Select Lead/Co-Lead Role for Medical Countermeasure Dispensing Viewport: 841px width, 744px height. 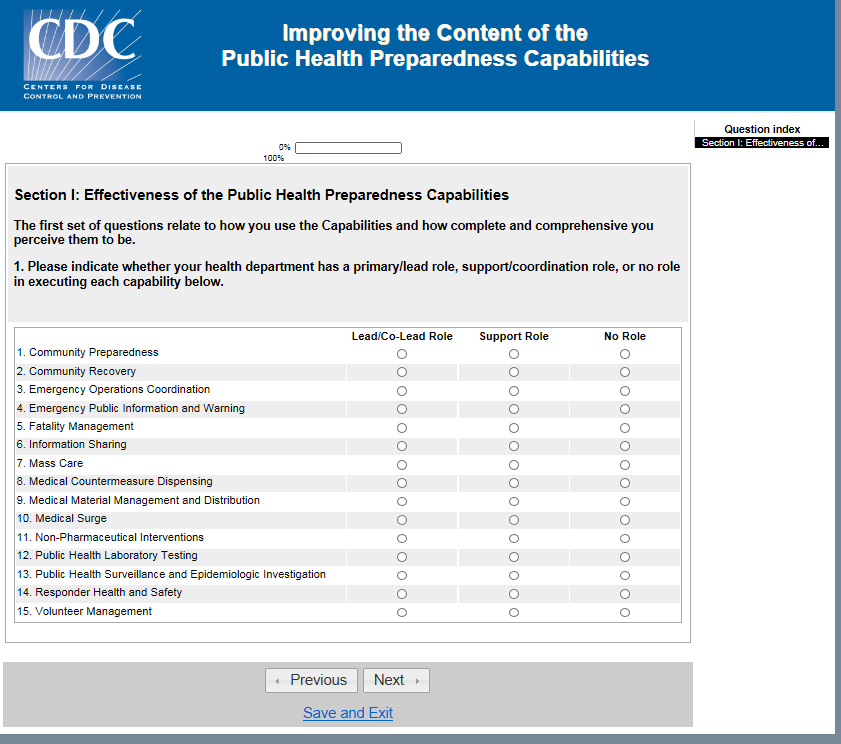[x=402, y=483]
